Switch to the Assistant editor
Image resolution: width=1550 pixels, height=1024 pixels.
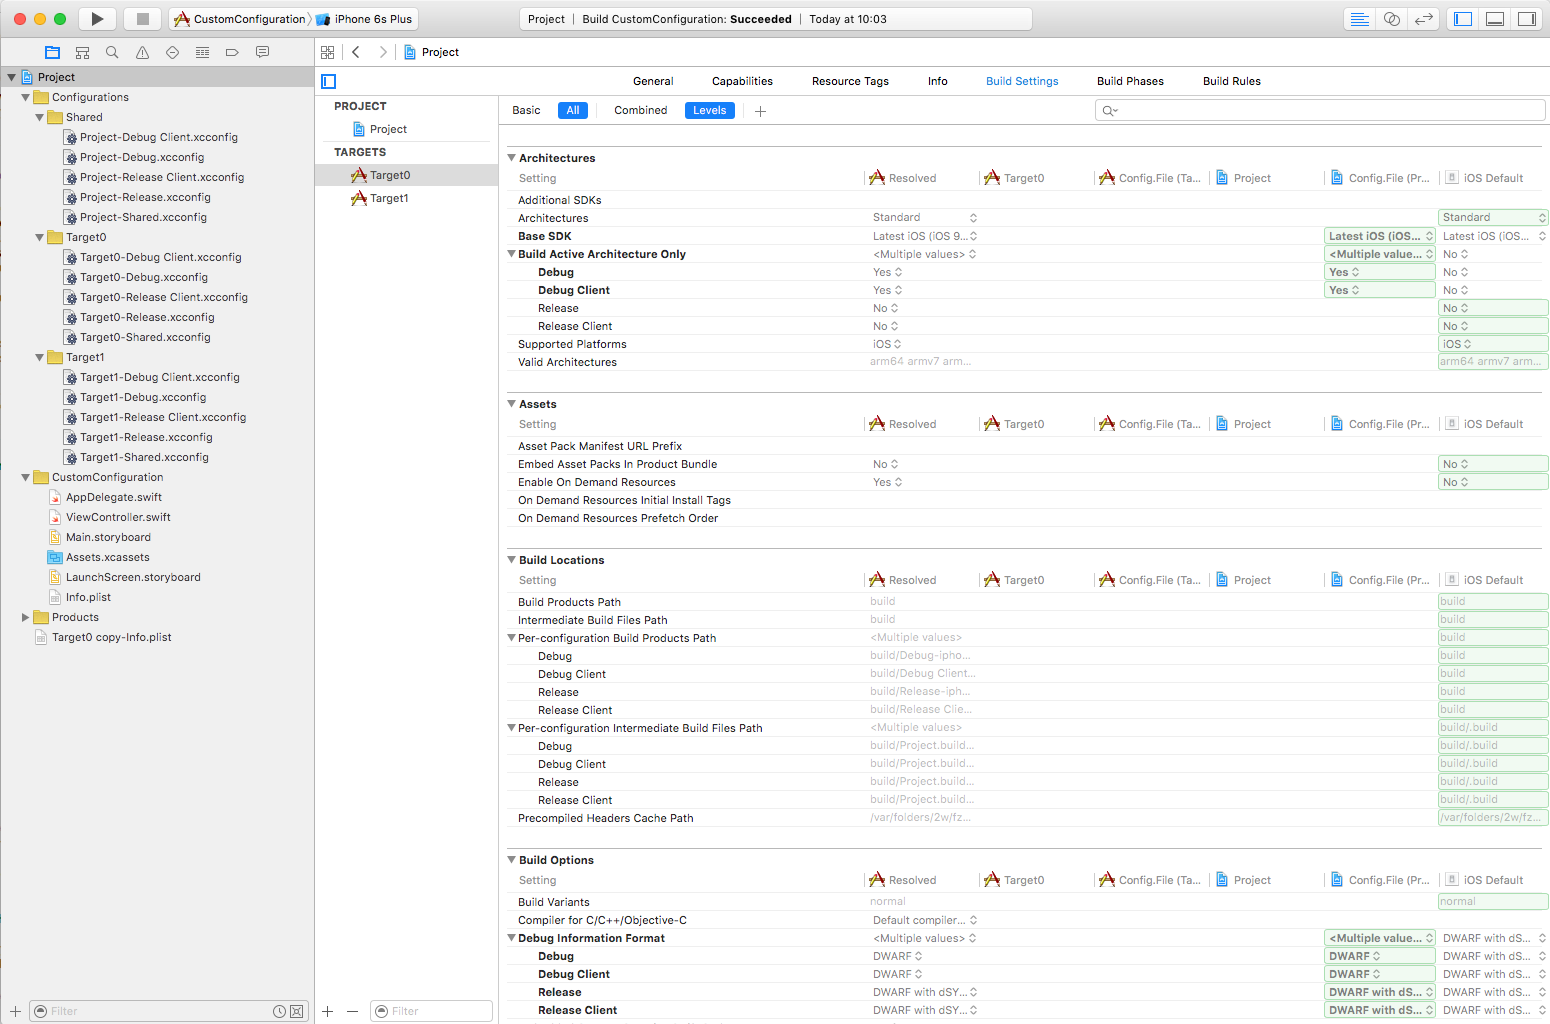(x=1391, y=19)
